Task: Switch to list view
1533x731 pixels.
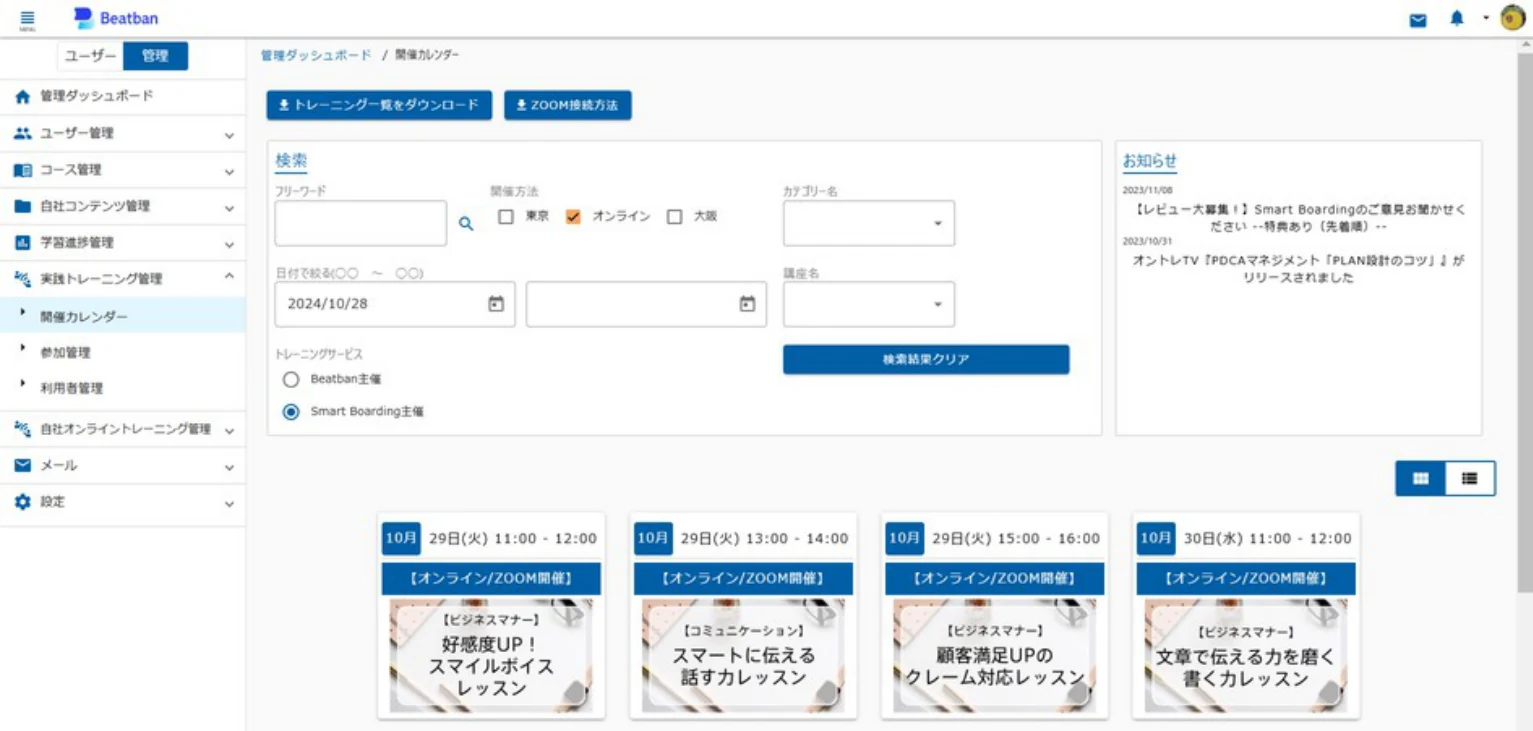Action: [x=1470, y=479]
